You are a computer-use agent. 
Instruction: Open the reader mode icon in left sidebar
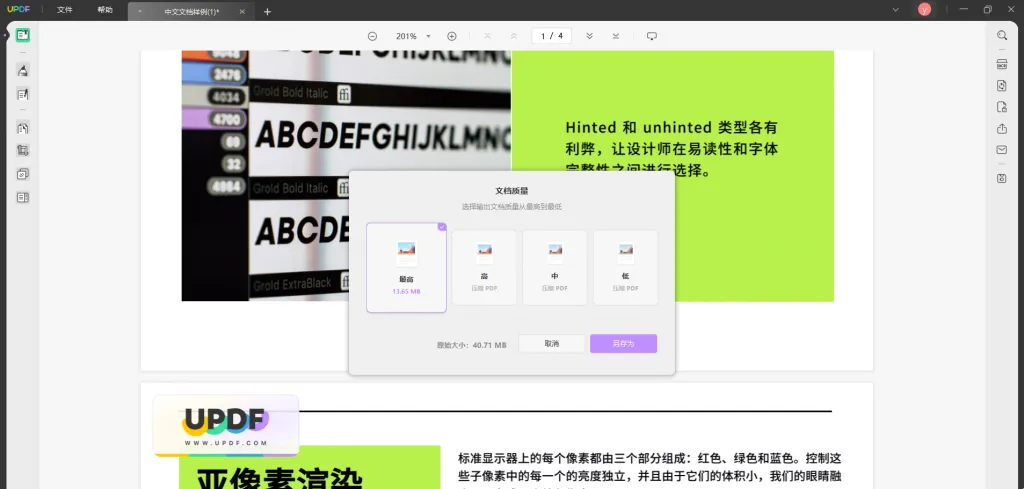click(x=22, y=35)
